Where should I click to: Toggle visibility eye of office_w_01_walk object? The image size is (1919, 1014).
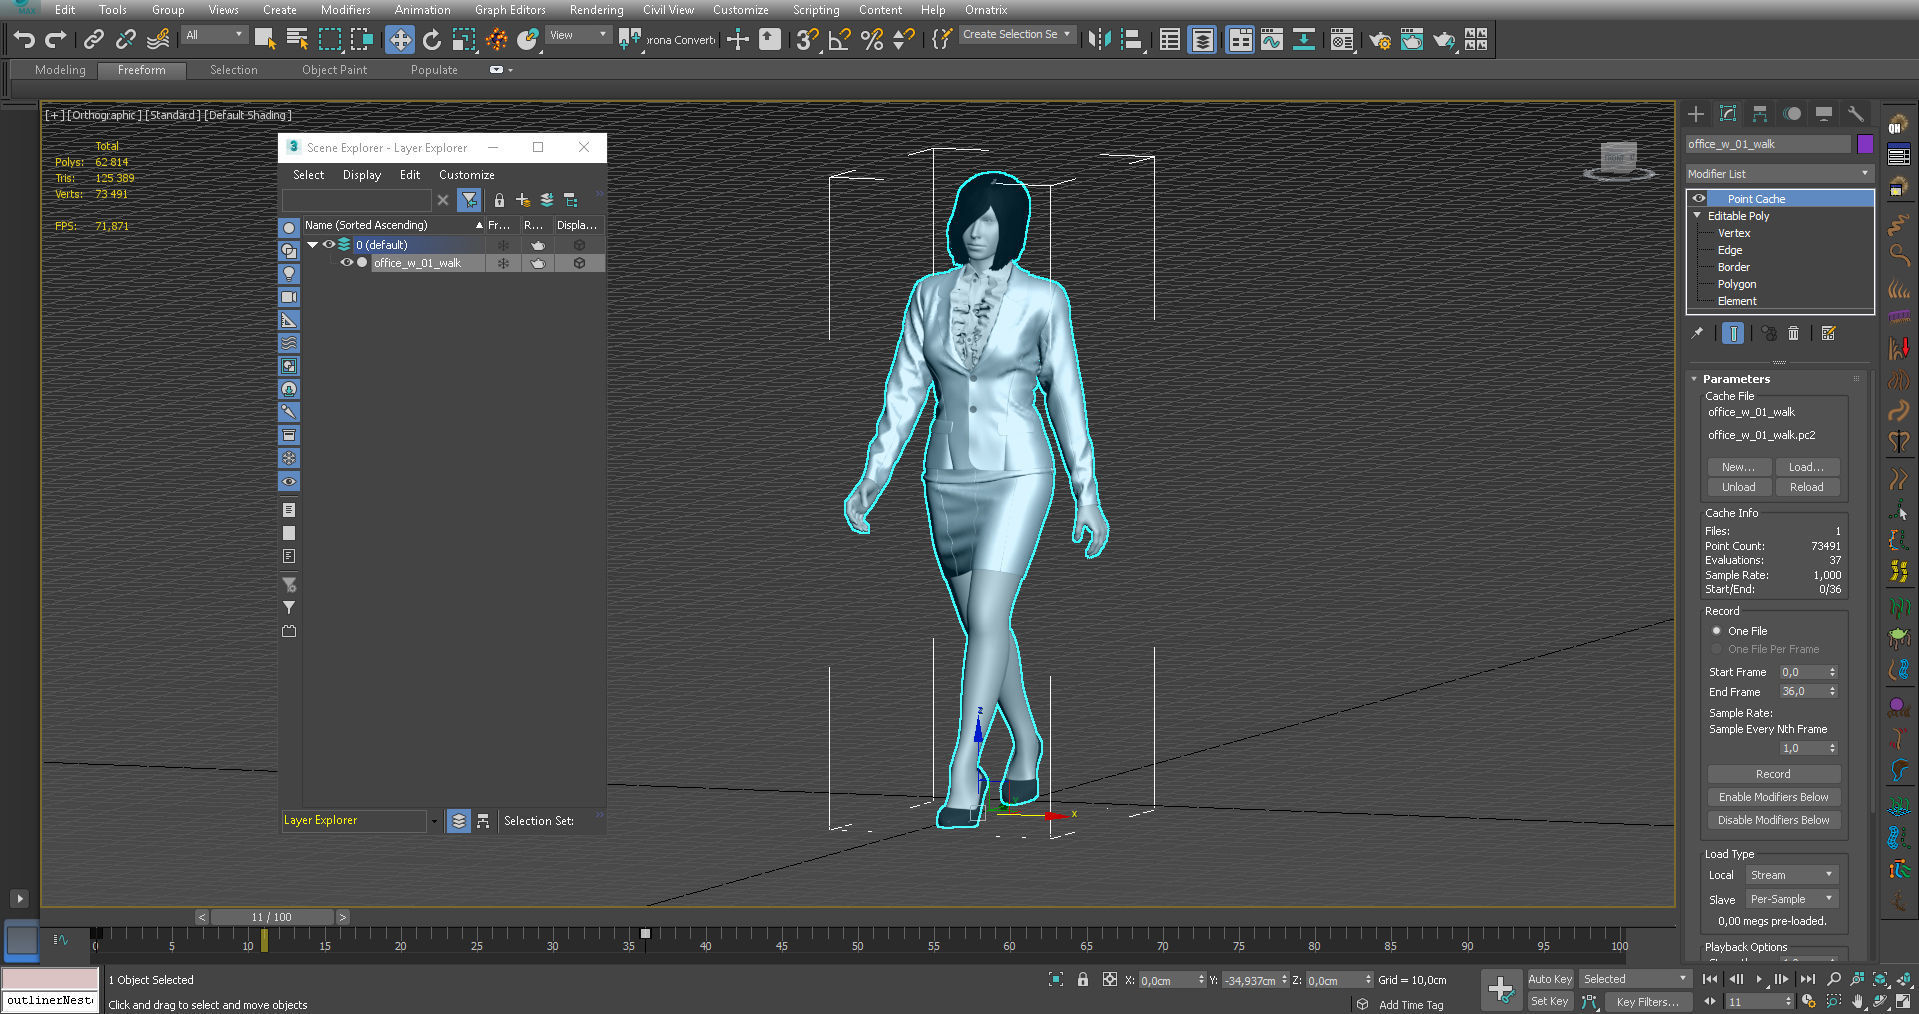[346, 262]
